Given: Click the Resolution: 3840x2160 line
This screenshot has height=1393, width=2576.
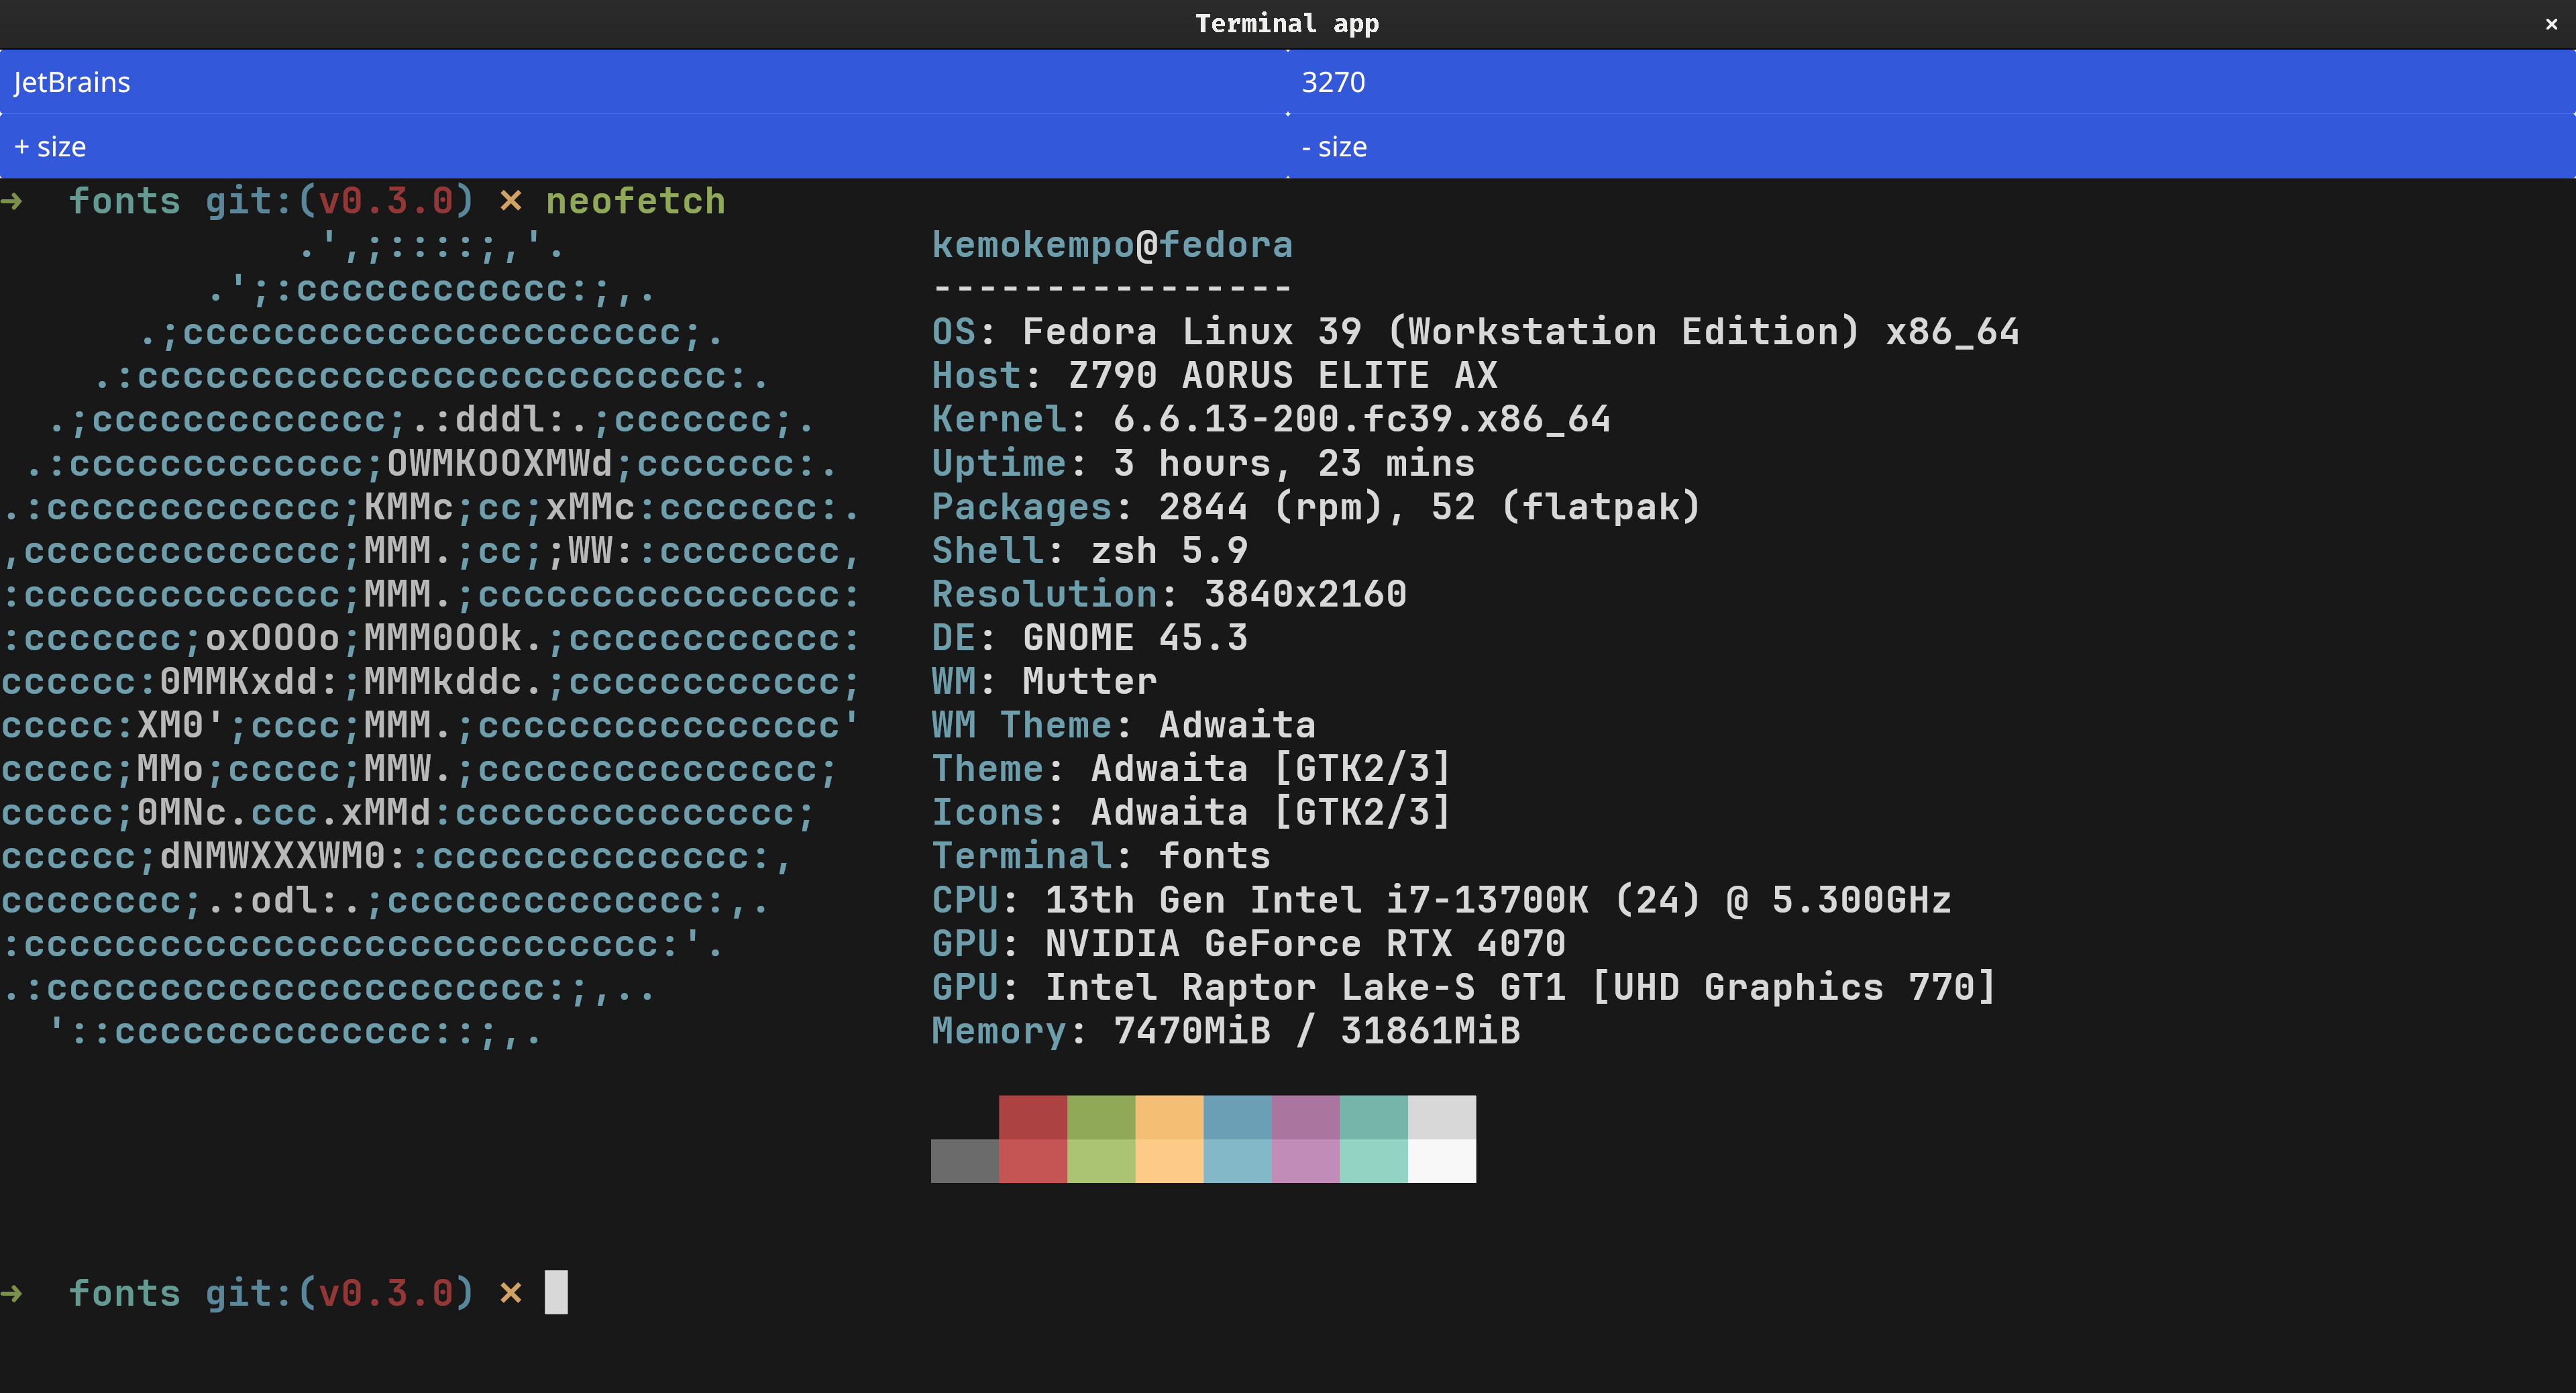Looking at the screenshot, I should [x=1169, y=594].
